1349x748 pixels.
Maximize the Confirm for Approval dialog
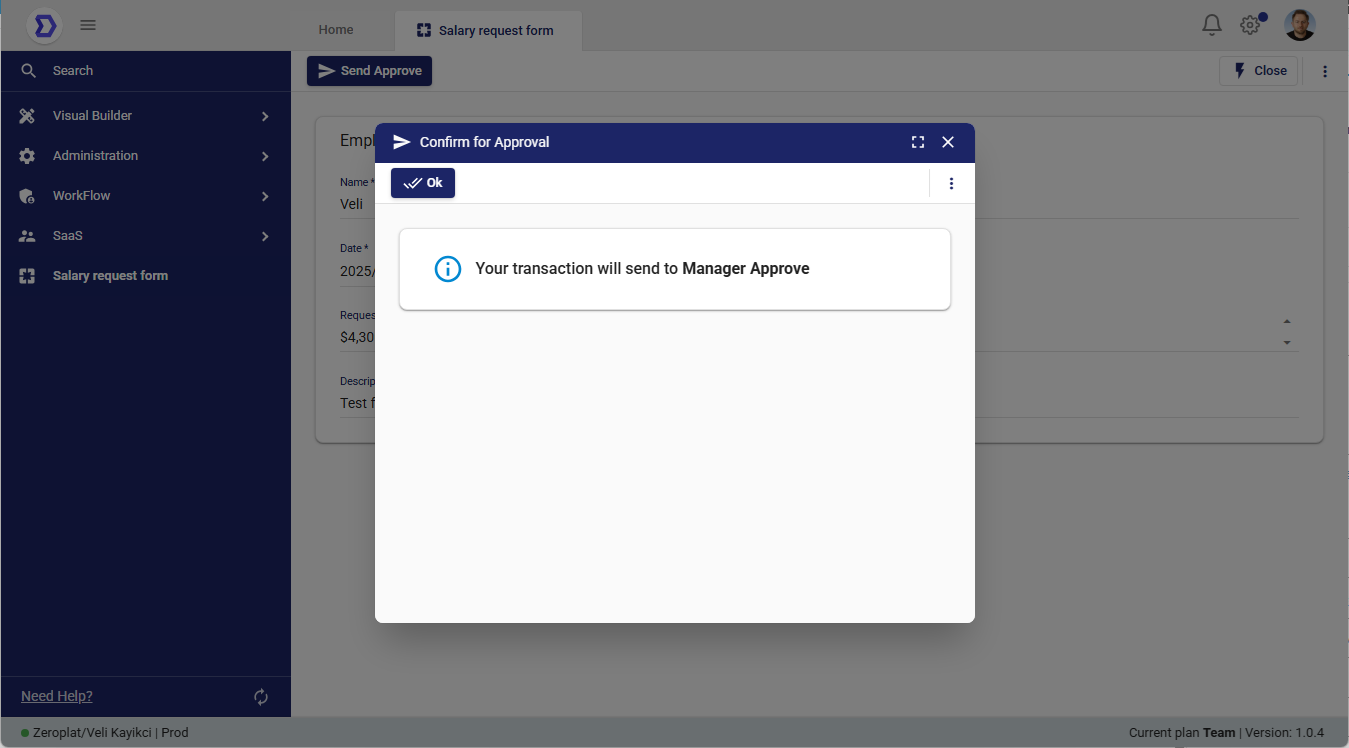tap(918, 142)
